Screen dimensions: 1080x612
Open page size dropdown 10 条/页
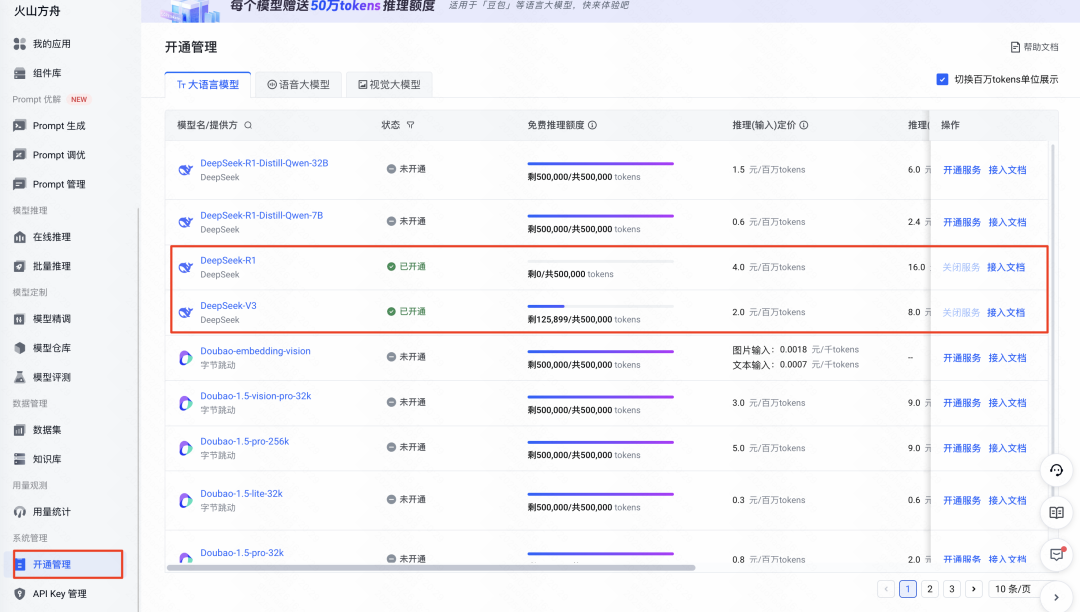tap(1012, 589)
